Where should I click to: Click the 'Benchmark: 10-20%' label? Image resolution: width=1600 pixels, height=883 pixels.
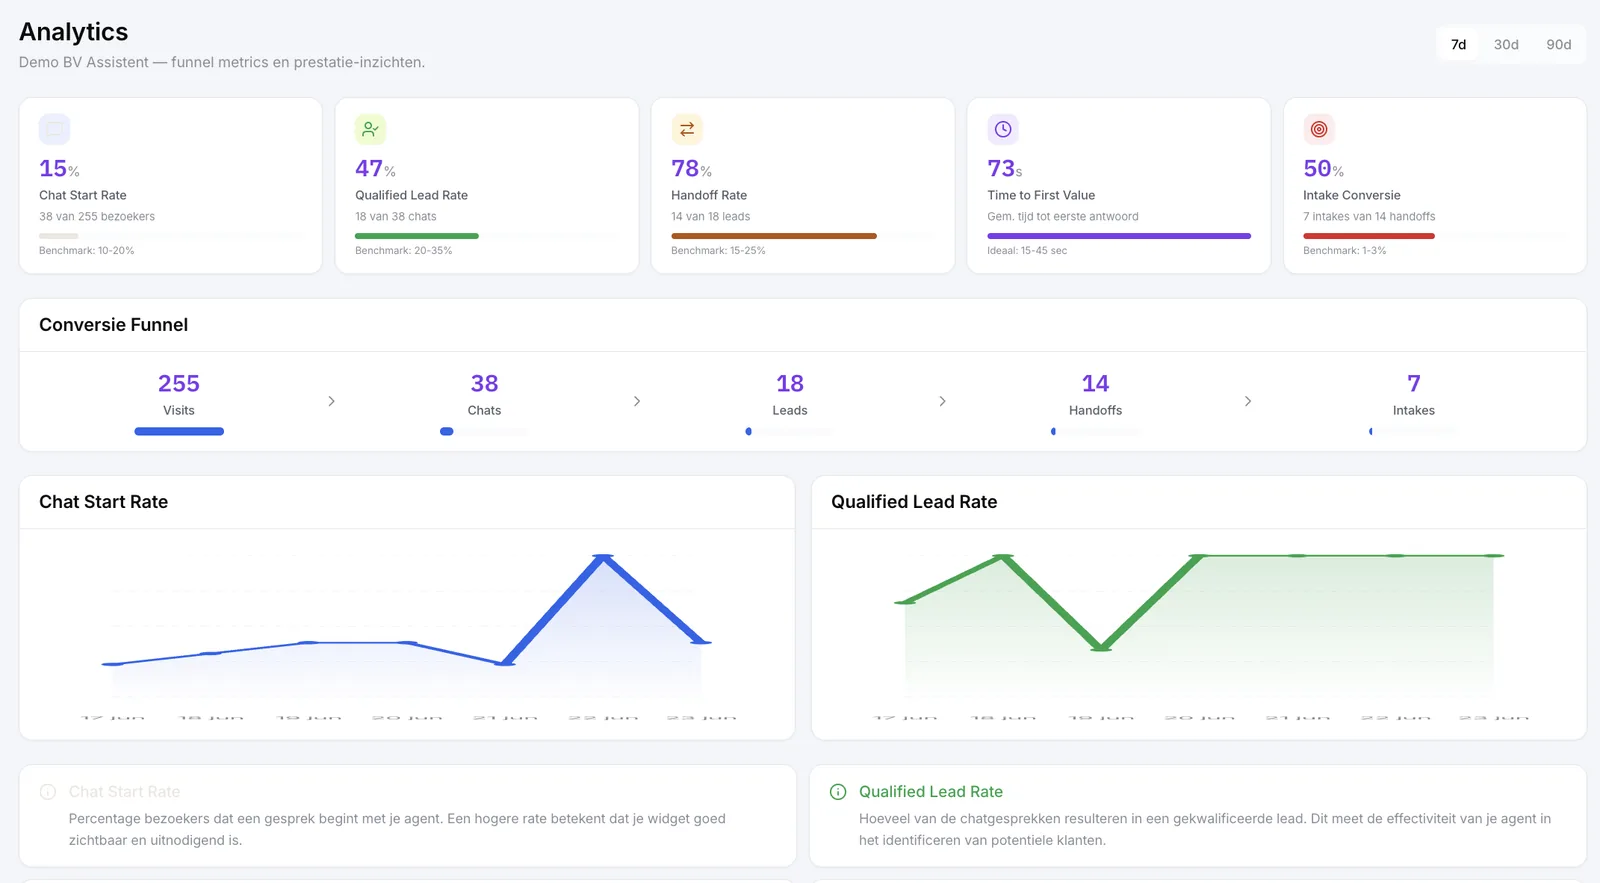point(86,251)
